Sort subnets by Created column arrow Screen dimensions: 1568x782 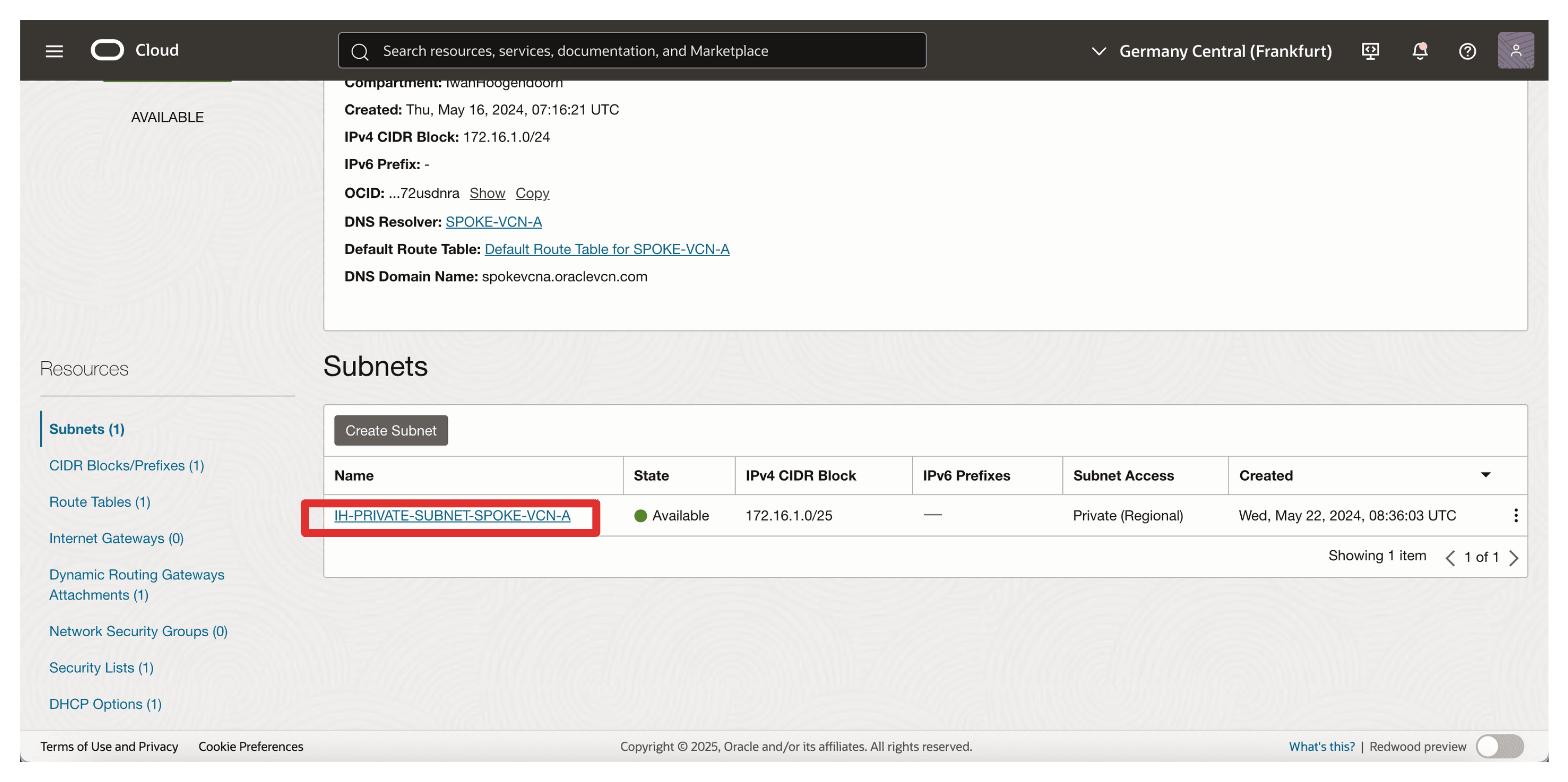tap(1486, 475)
